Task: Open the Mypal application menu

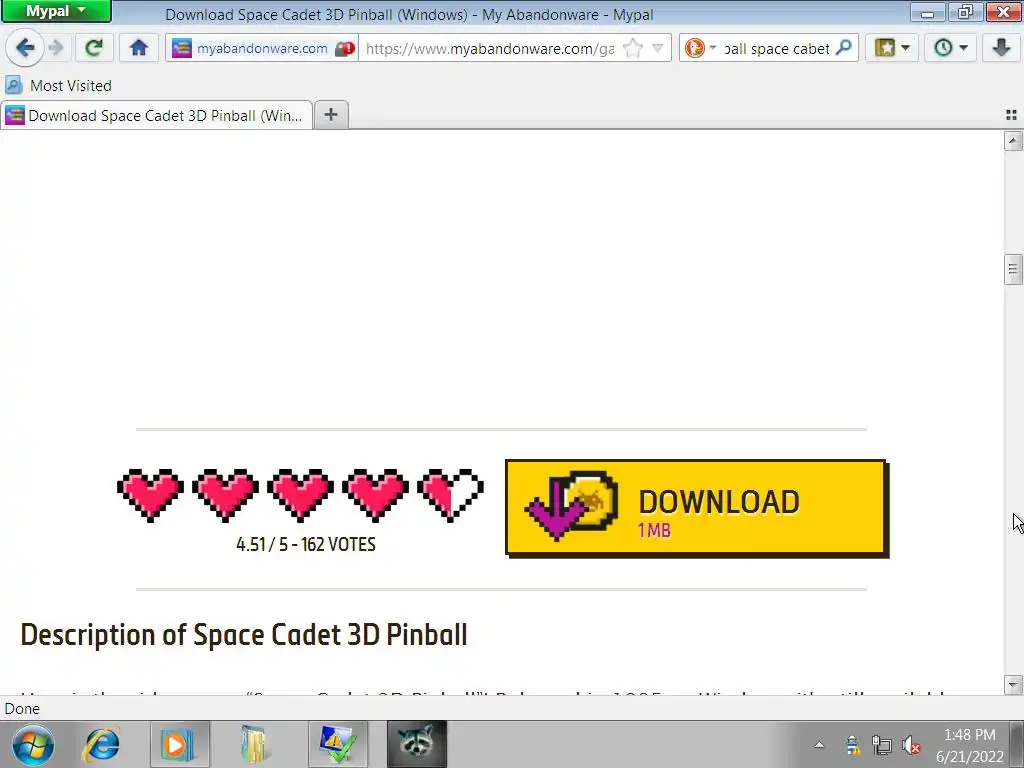Action: 56,11
